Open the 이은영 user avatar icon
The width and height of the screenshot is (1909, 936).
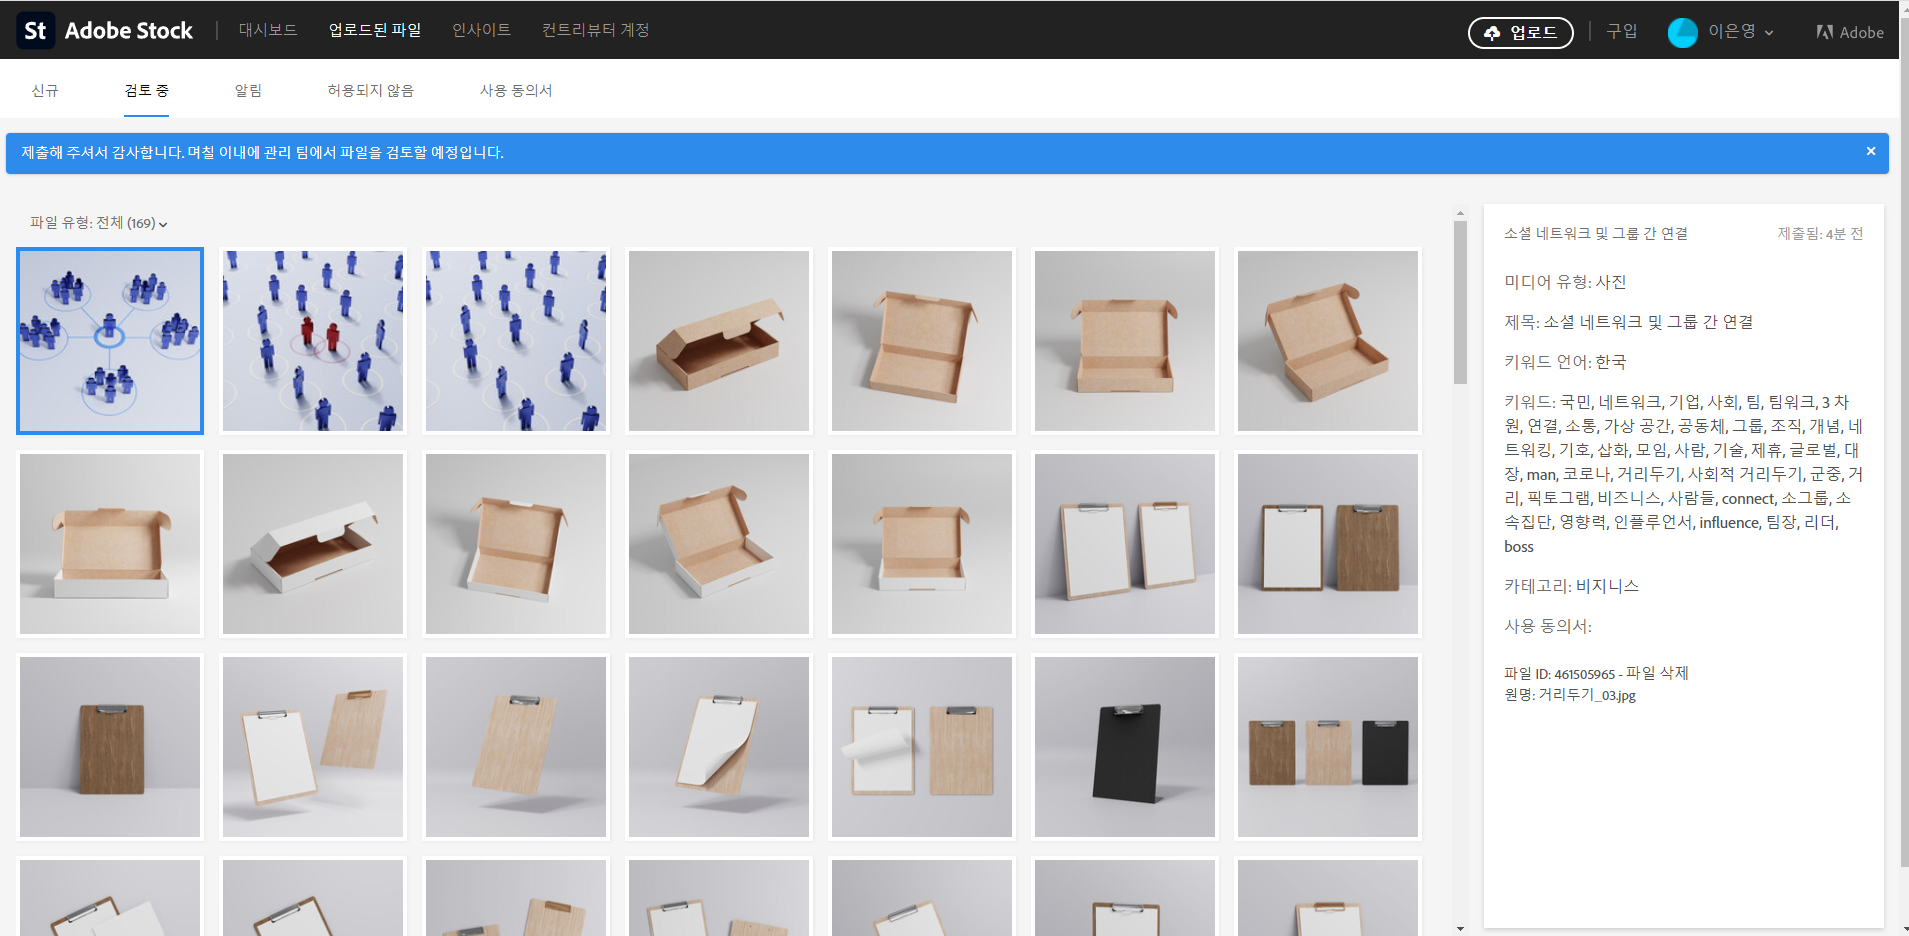point(1683,32)
